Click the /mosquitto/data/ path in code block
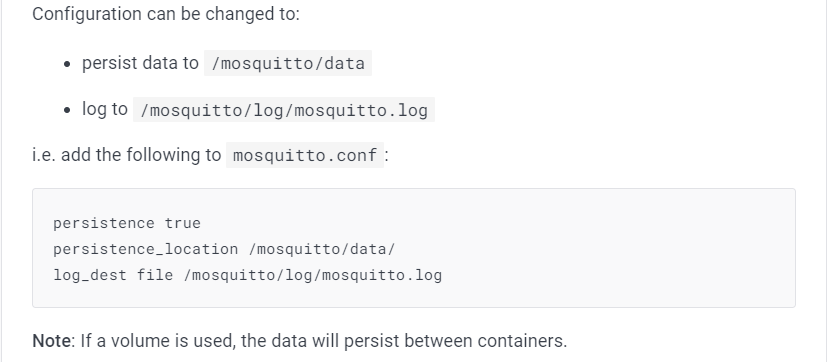 (x=322, y=249)
